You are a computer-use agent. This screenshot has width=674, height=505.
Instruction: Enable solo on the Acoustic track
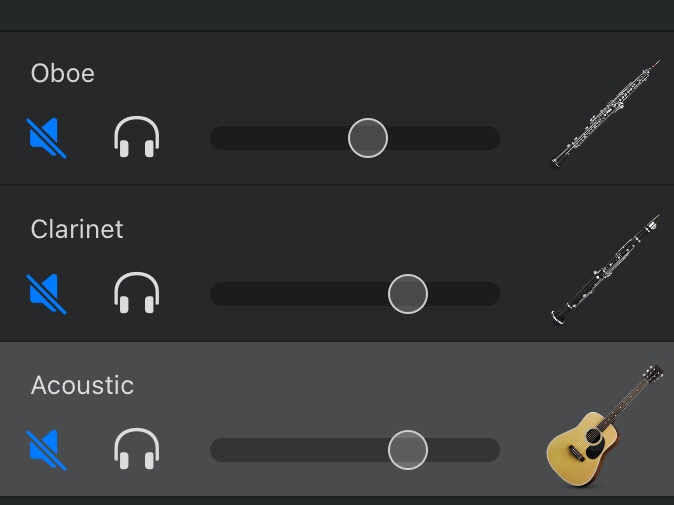click(137, 450)
